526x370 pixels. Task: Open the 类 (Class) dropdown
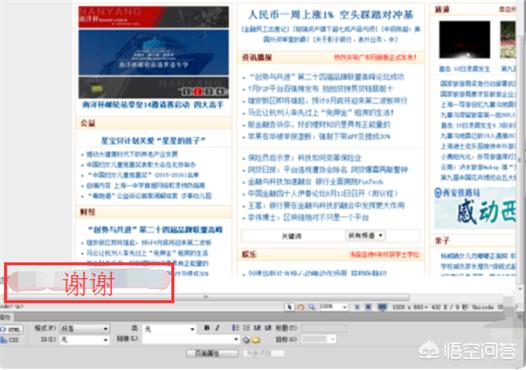(x=169, y=329)
